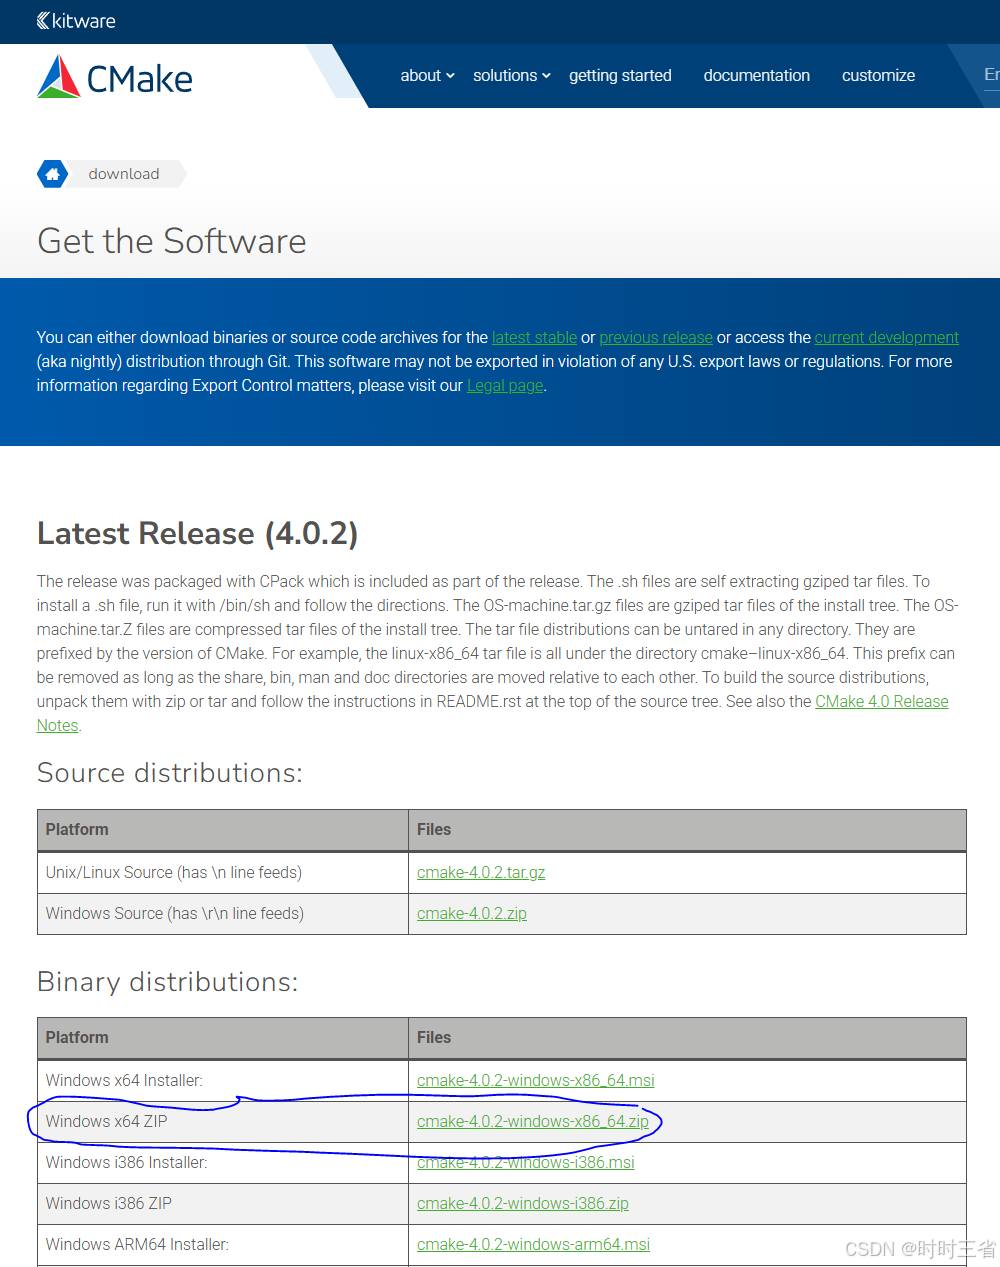
Task: Click 'Windows x64 Installer:' cell
Action: [x=223, y=1081]
